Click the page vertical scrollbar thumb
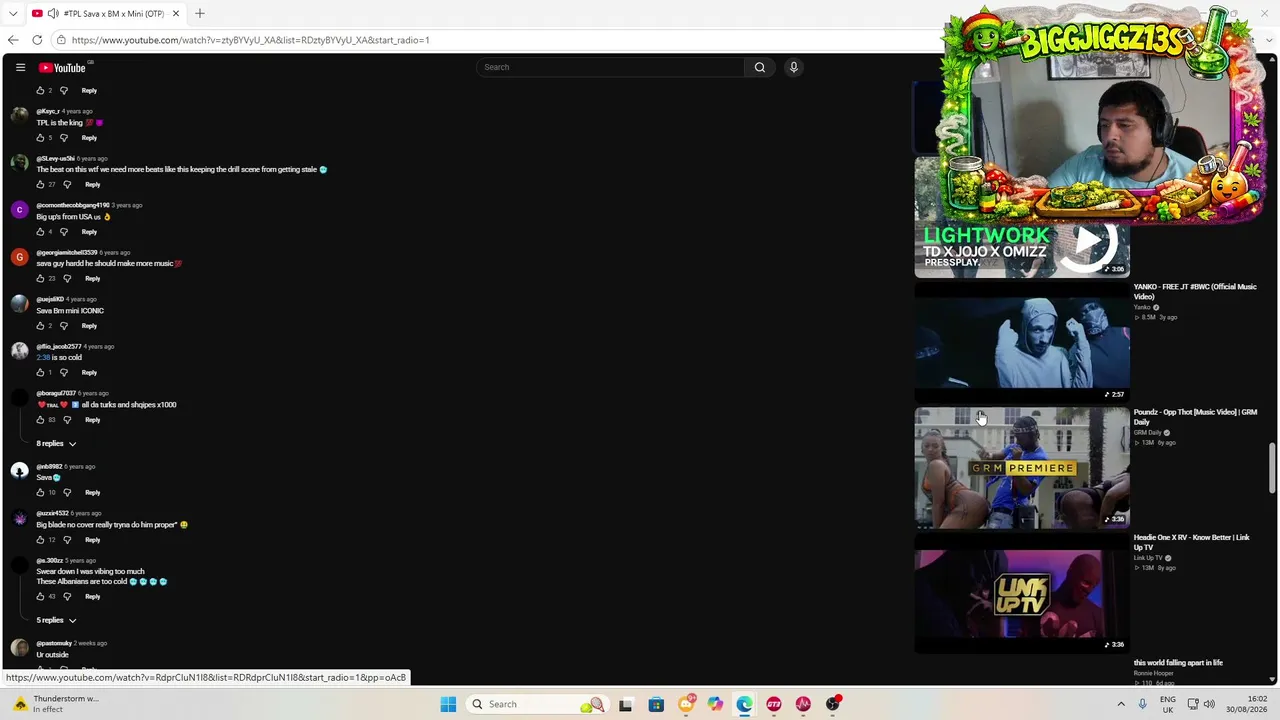The height and width of the screenshot is (720, 1280). coord(1272,469)
